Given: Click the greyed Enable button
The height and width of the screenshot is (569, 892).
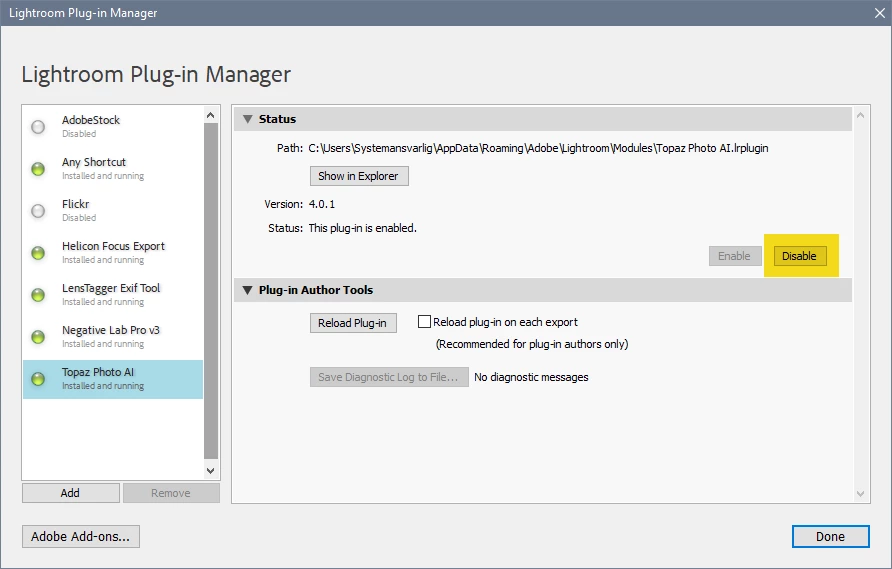Looking at the screenshot, I should [x=735, y=256].
